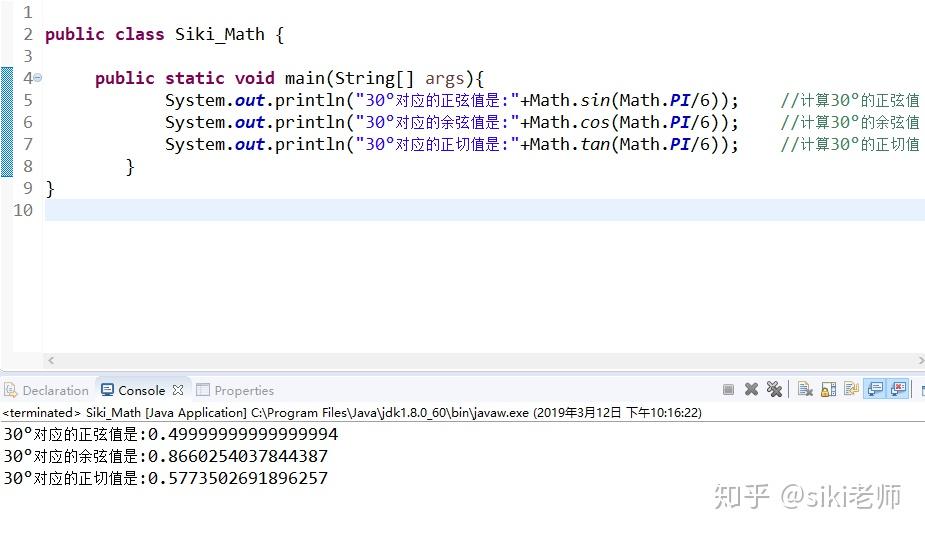Click the closing brace on line 9
This screenshot has width=925, height=535.
(50, 189)
